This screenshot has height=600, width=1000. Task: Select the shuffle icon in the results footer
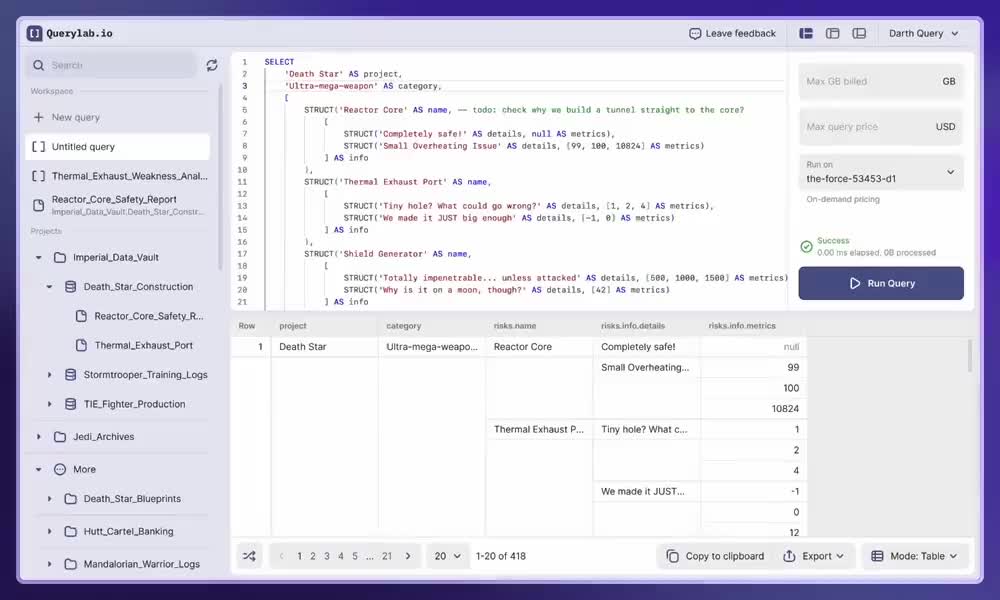(249, 555)
